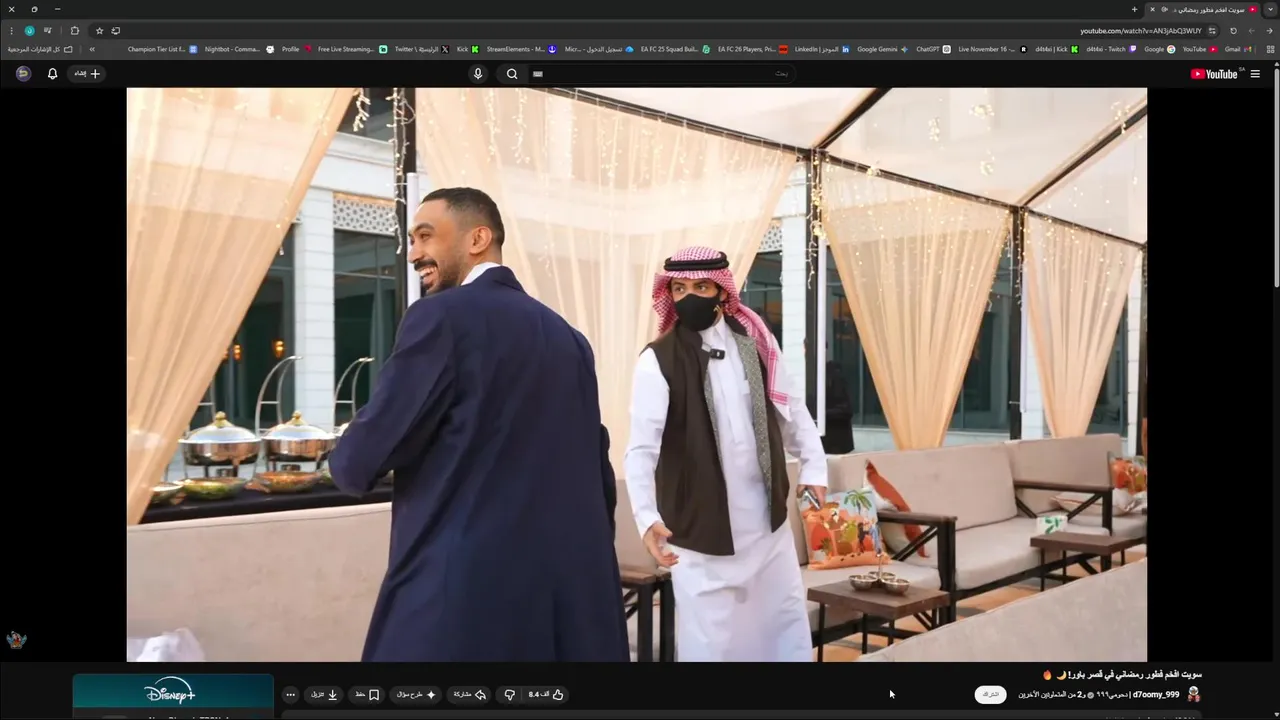Click tab audio indicator icon
This screenshot has width=1280, height=720.
1165,9
